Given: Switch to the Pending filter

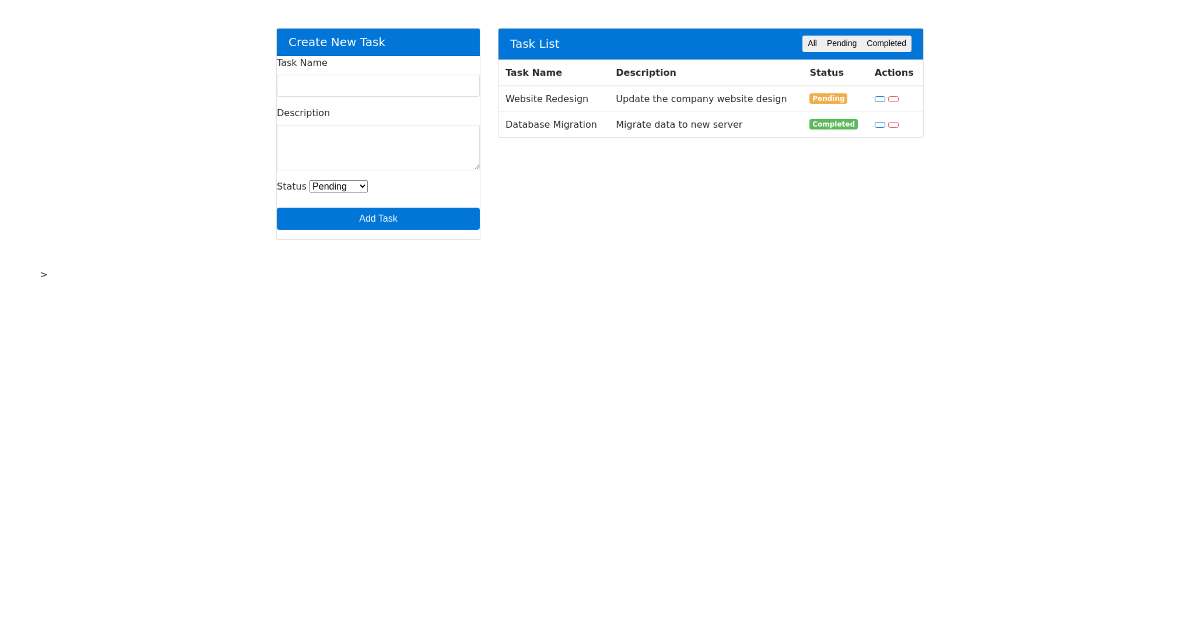Looking at the screenshot, I should coord(842,43).
